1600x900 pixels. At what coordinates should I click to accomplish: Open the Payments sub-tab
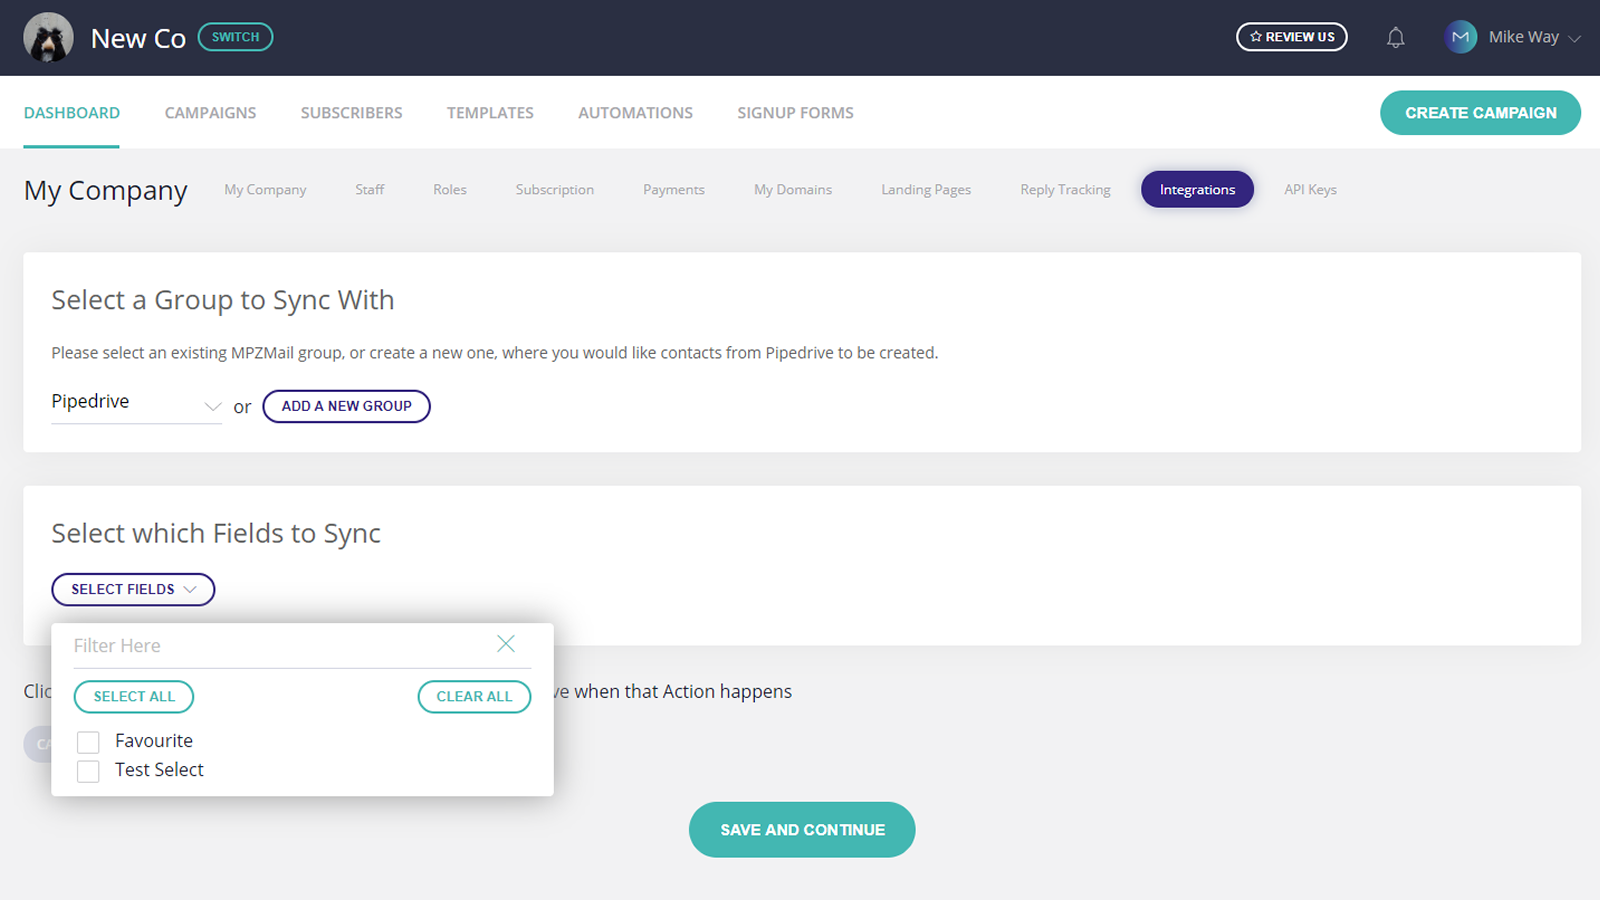click(674, 189)
